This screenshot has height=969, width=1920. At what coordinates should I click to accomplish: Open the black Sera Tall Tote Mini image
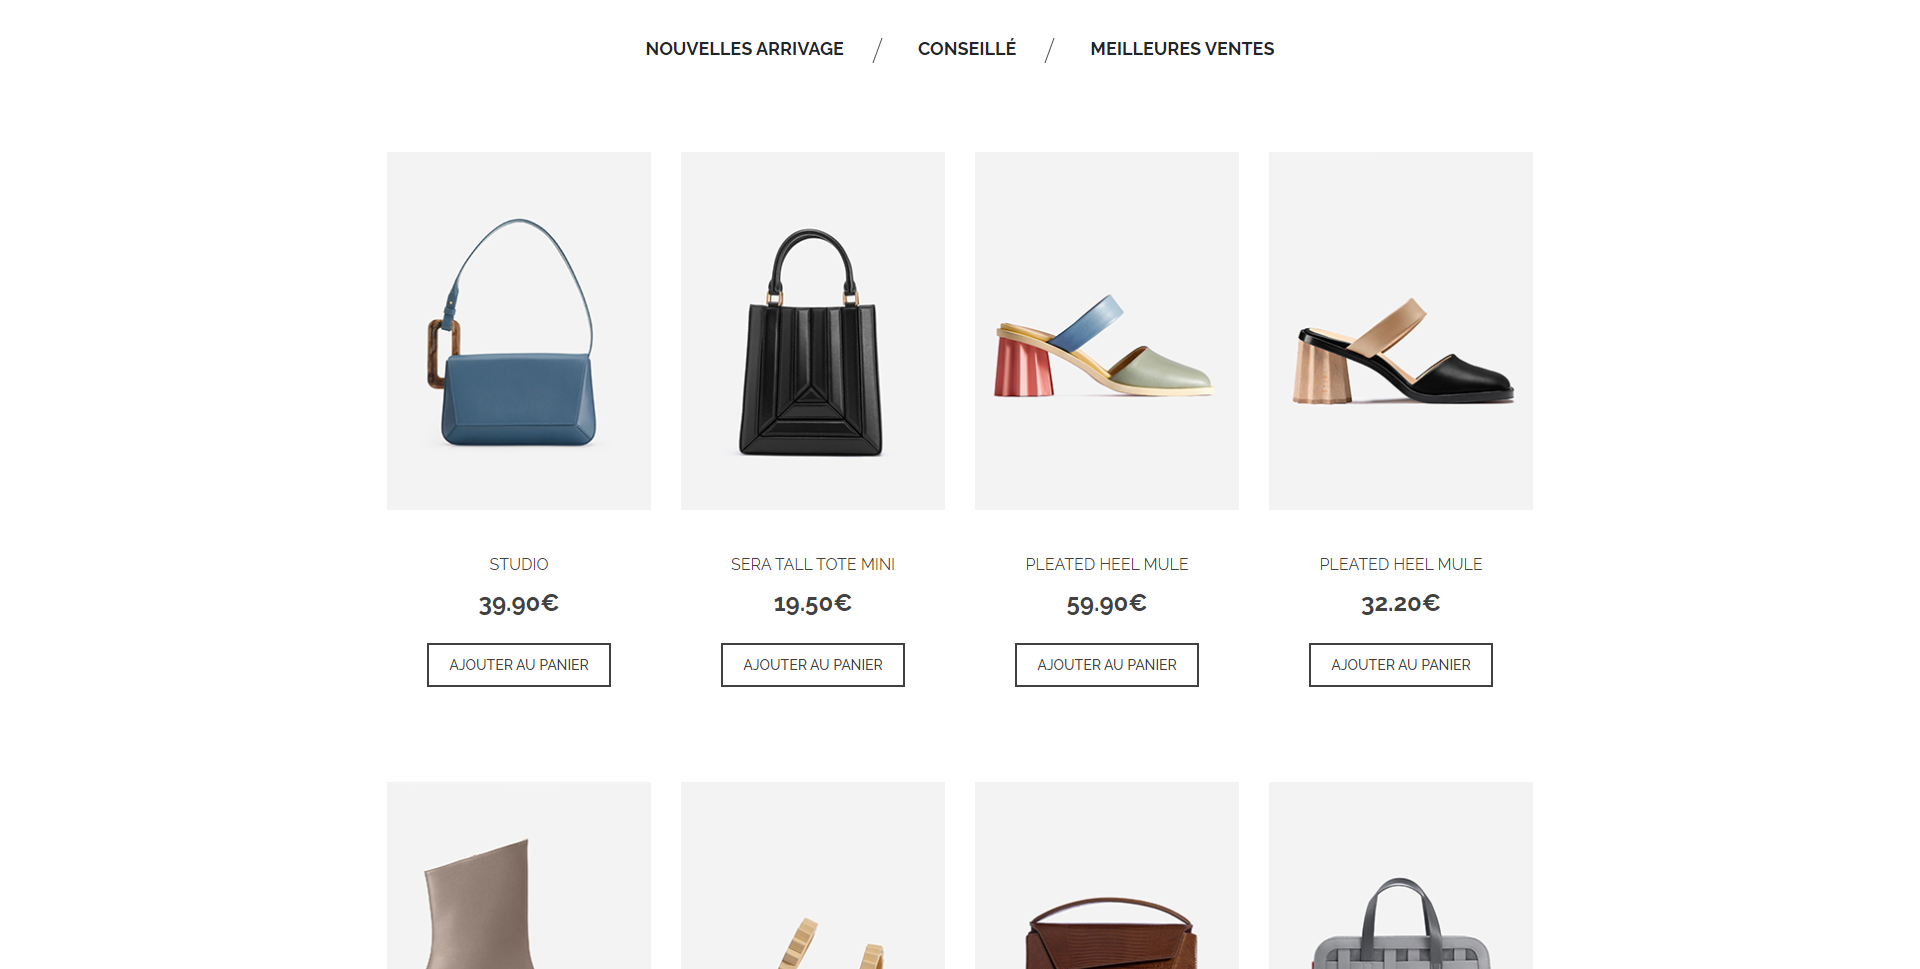(813, 331)
